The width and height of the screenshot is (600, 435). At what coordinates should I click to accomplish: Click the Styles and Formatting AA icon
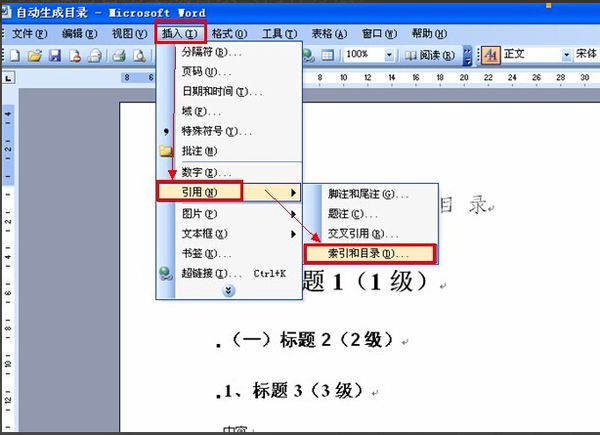(x=491, y=56)
